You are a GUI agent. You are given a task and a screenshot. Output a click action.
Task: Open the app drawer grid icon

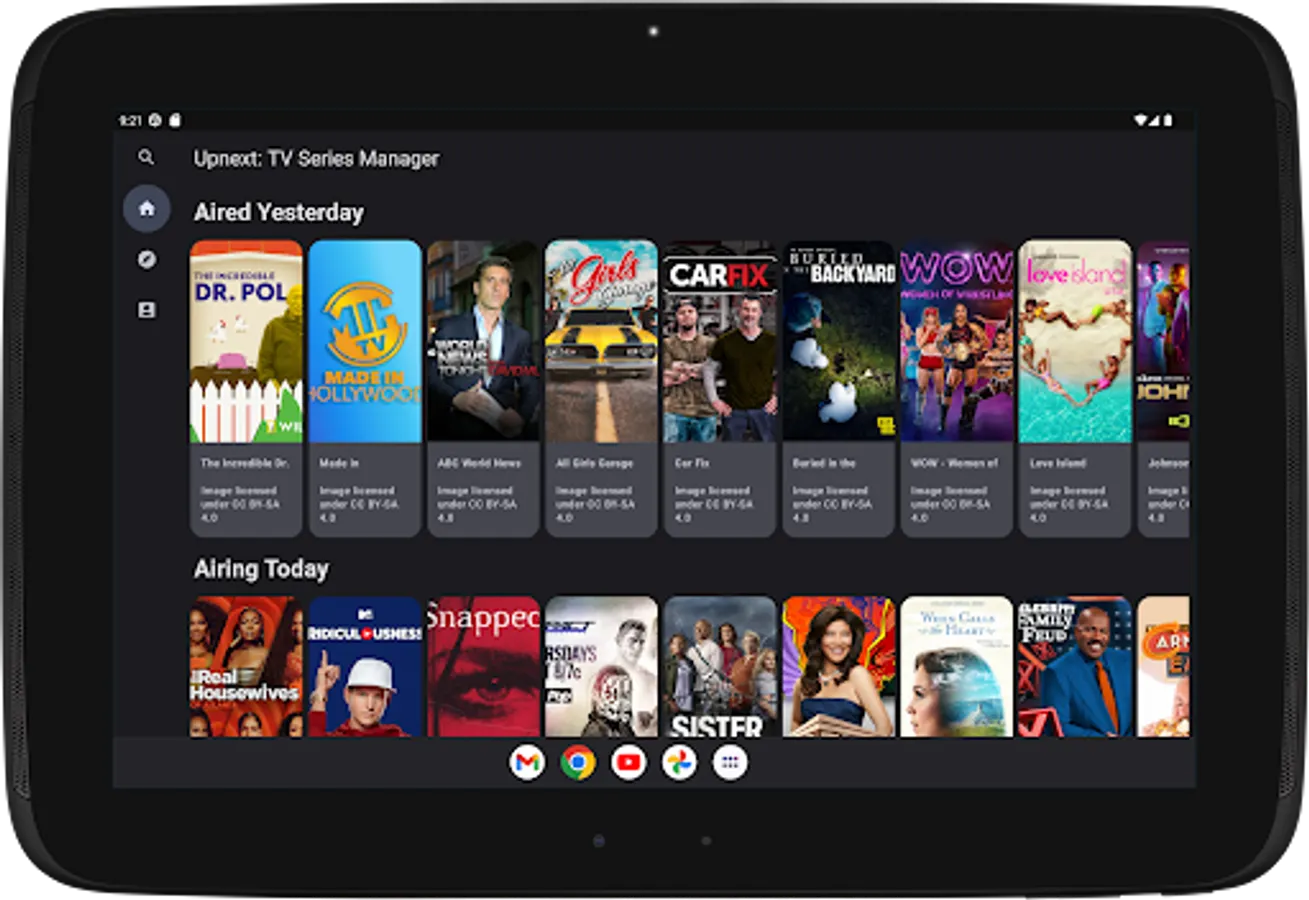(730, 763)
